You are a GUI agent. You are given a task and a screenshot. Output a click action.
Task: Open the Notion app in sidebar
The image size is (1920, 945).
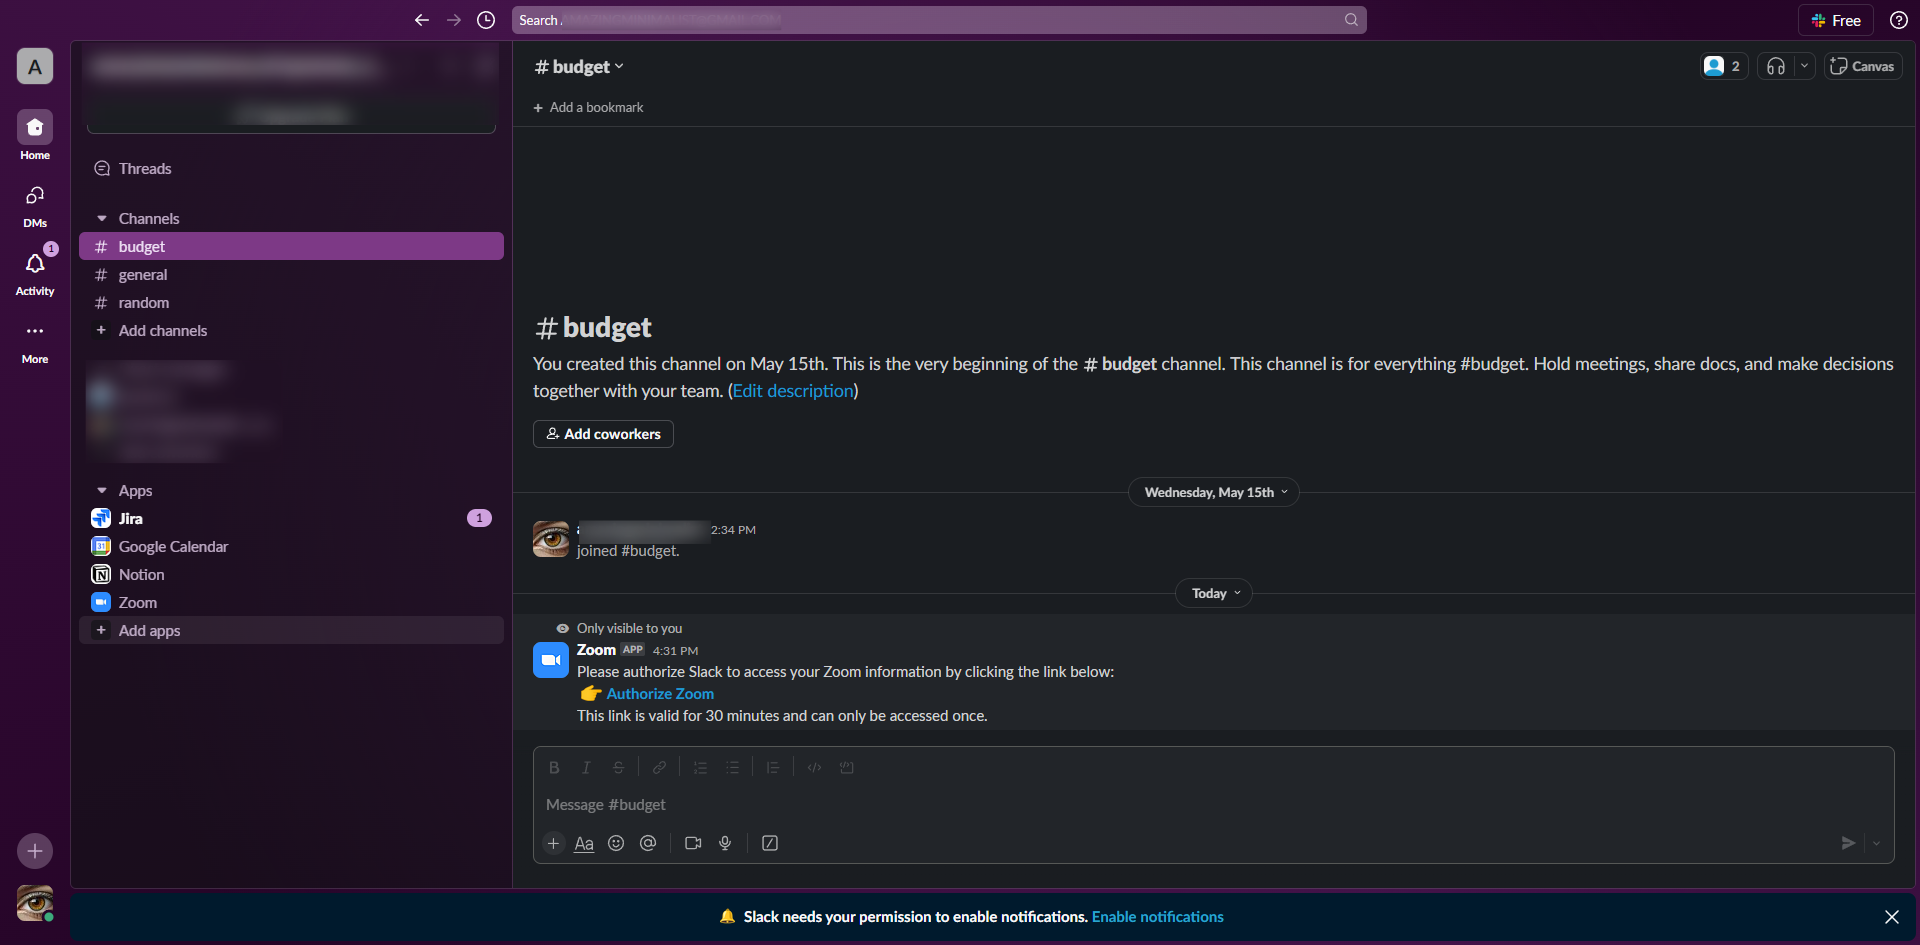[x=140, y=574]
